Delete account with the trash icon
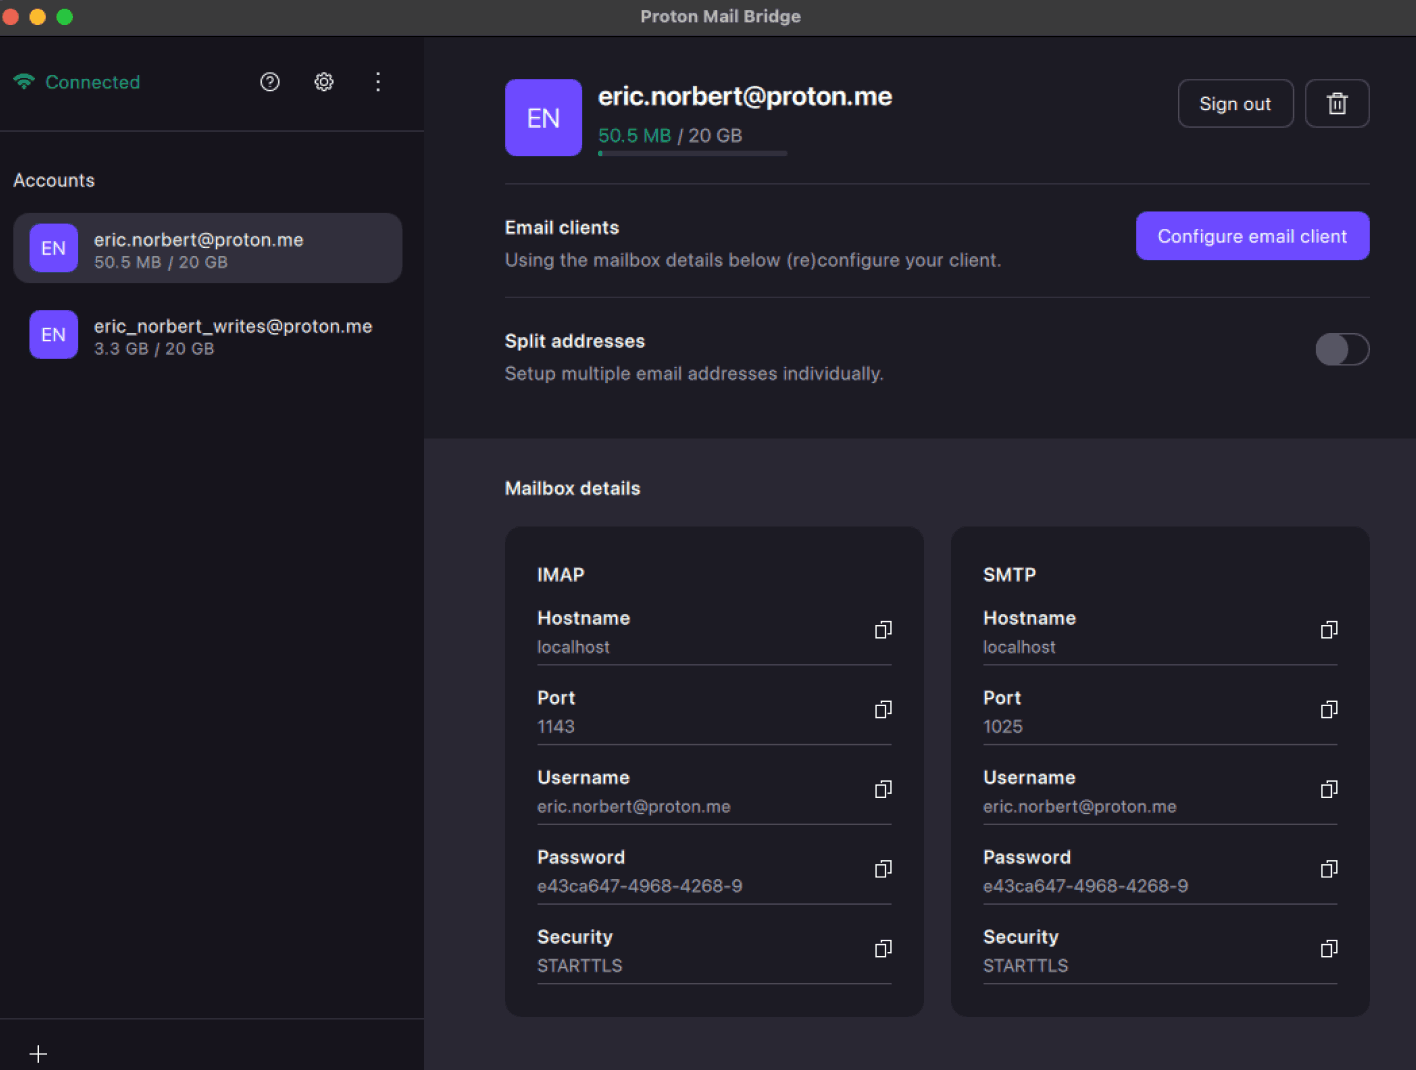Image resolution: width=1416 pixels, height=1070 pixels. pyautogui.click(x=1337, y=103)
